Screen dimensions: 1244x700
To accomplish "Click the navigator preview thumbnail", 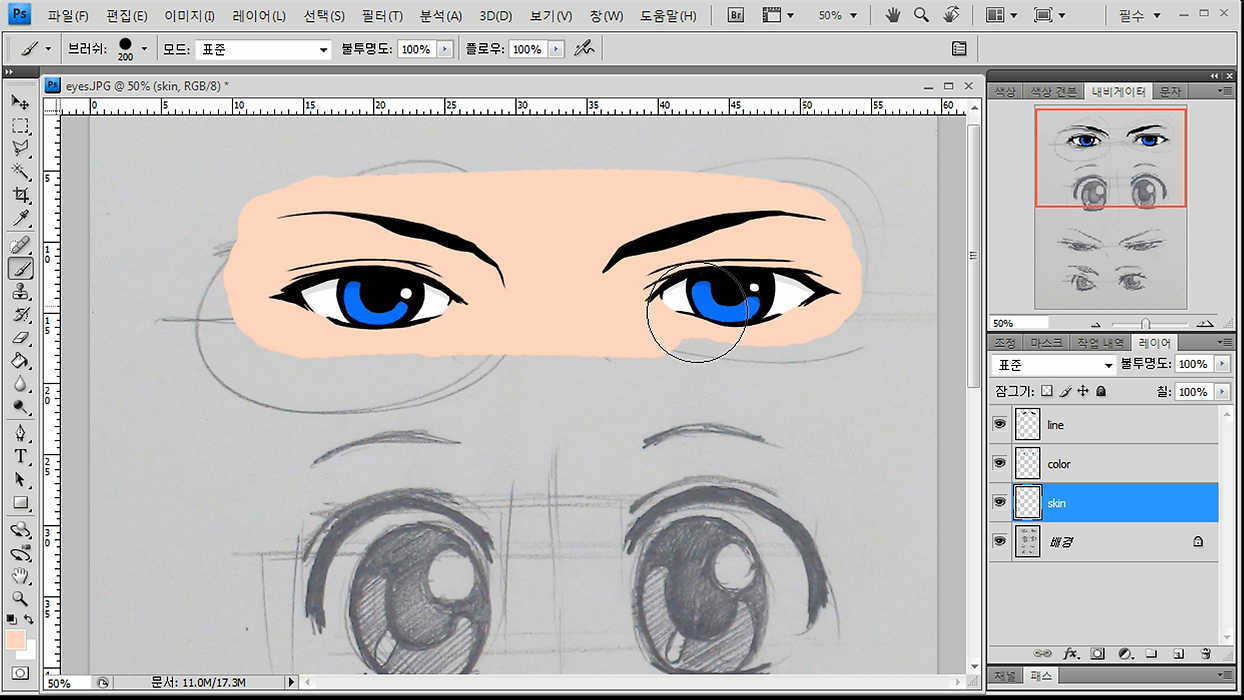I will pos(1110,208).
